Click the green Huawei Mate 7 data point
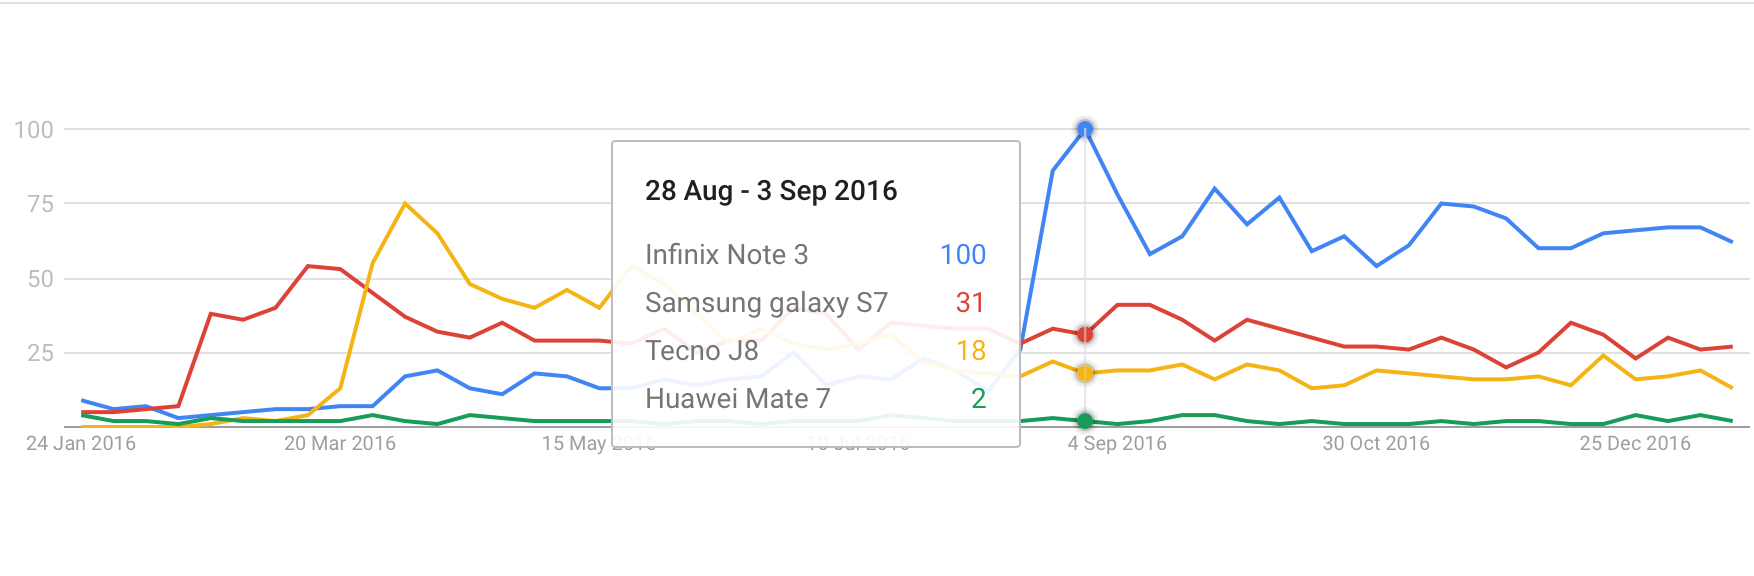 click(x=1085, y=421)
